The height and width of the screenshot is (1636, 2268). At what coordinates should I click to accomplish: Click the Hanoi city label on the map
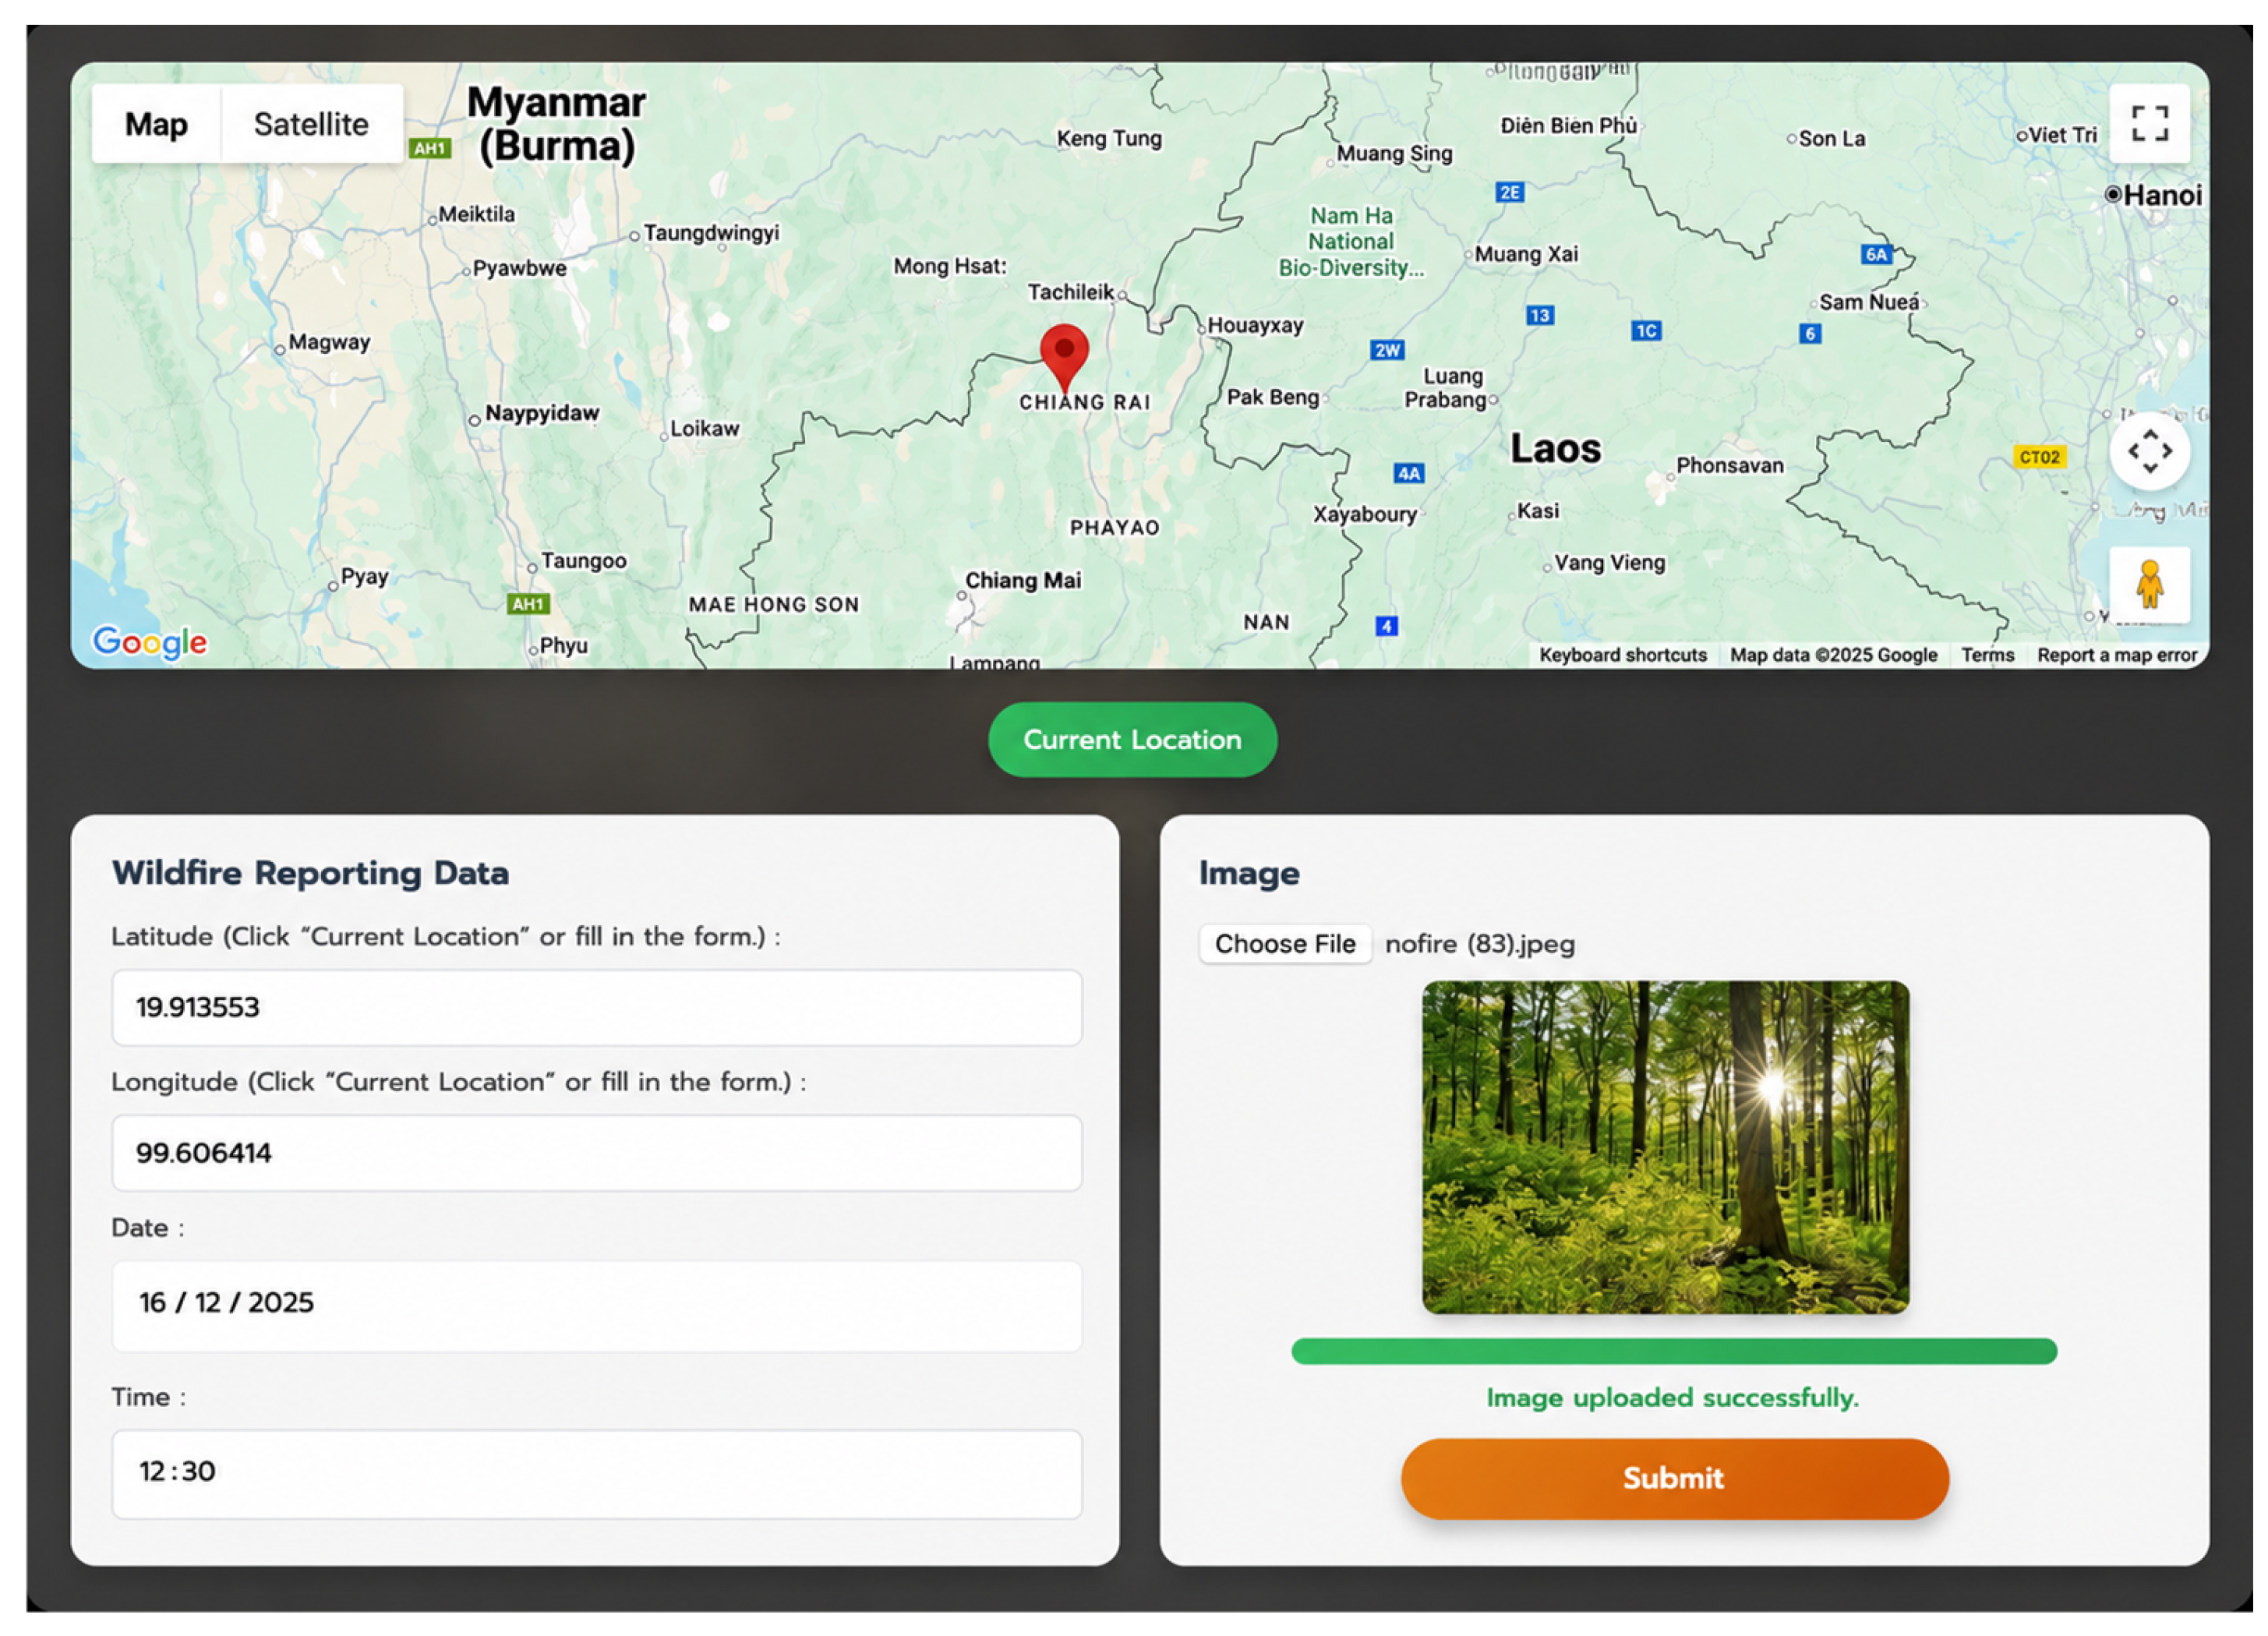point(2162,195)
